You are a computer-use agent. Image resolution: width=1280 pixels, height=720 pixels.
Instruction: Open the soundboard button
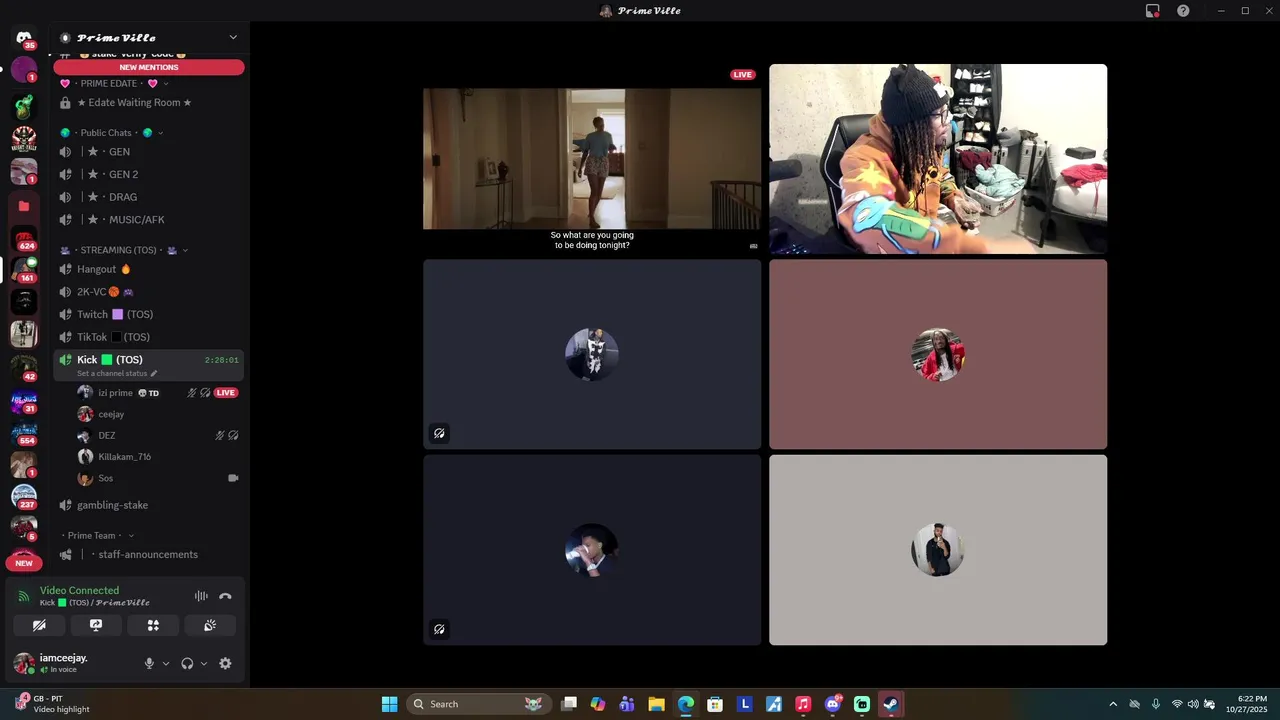tap(210, 625)
